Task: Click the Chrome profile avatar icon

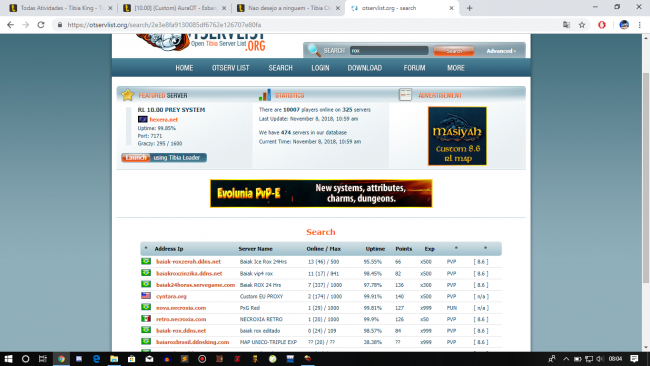Action: pos(624,25)
